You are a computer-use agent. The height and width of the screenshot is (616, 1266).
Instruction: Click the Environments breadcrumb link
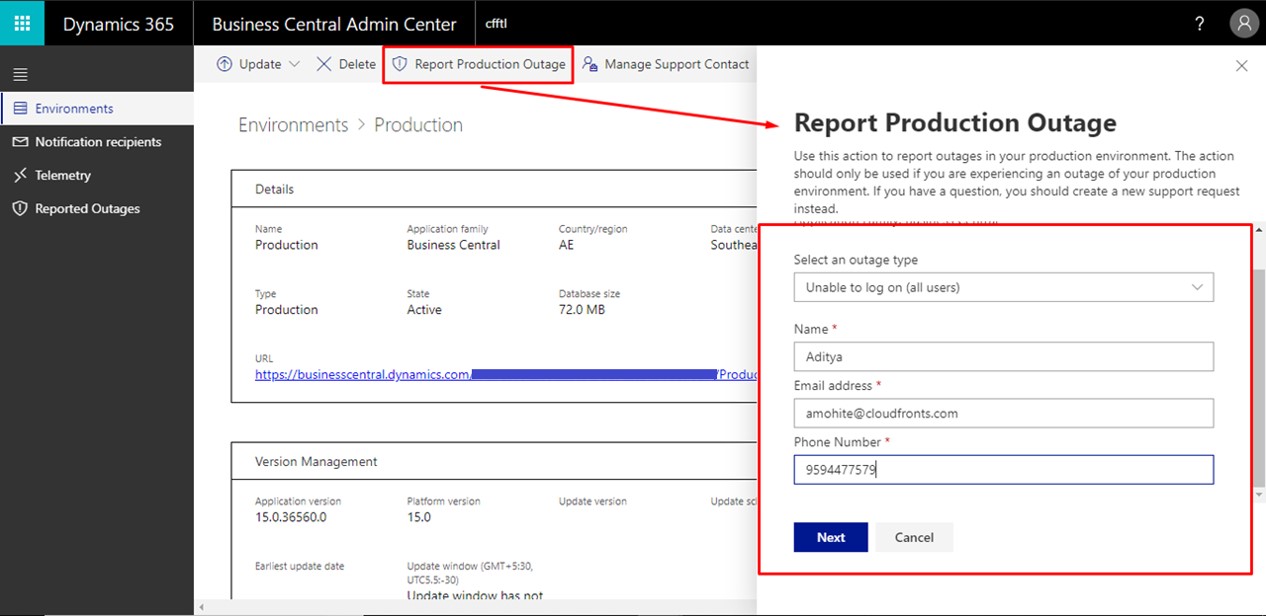[x=293, y=125]
